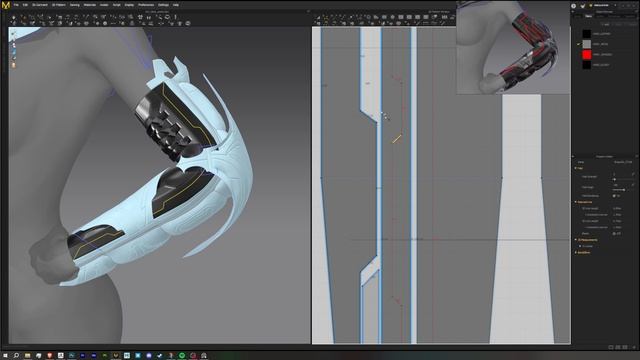Open the Sewing menu
The width and height of the screenshot is (640, 360).
coord(75,5)
